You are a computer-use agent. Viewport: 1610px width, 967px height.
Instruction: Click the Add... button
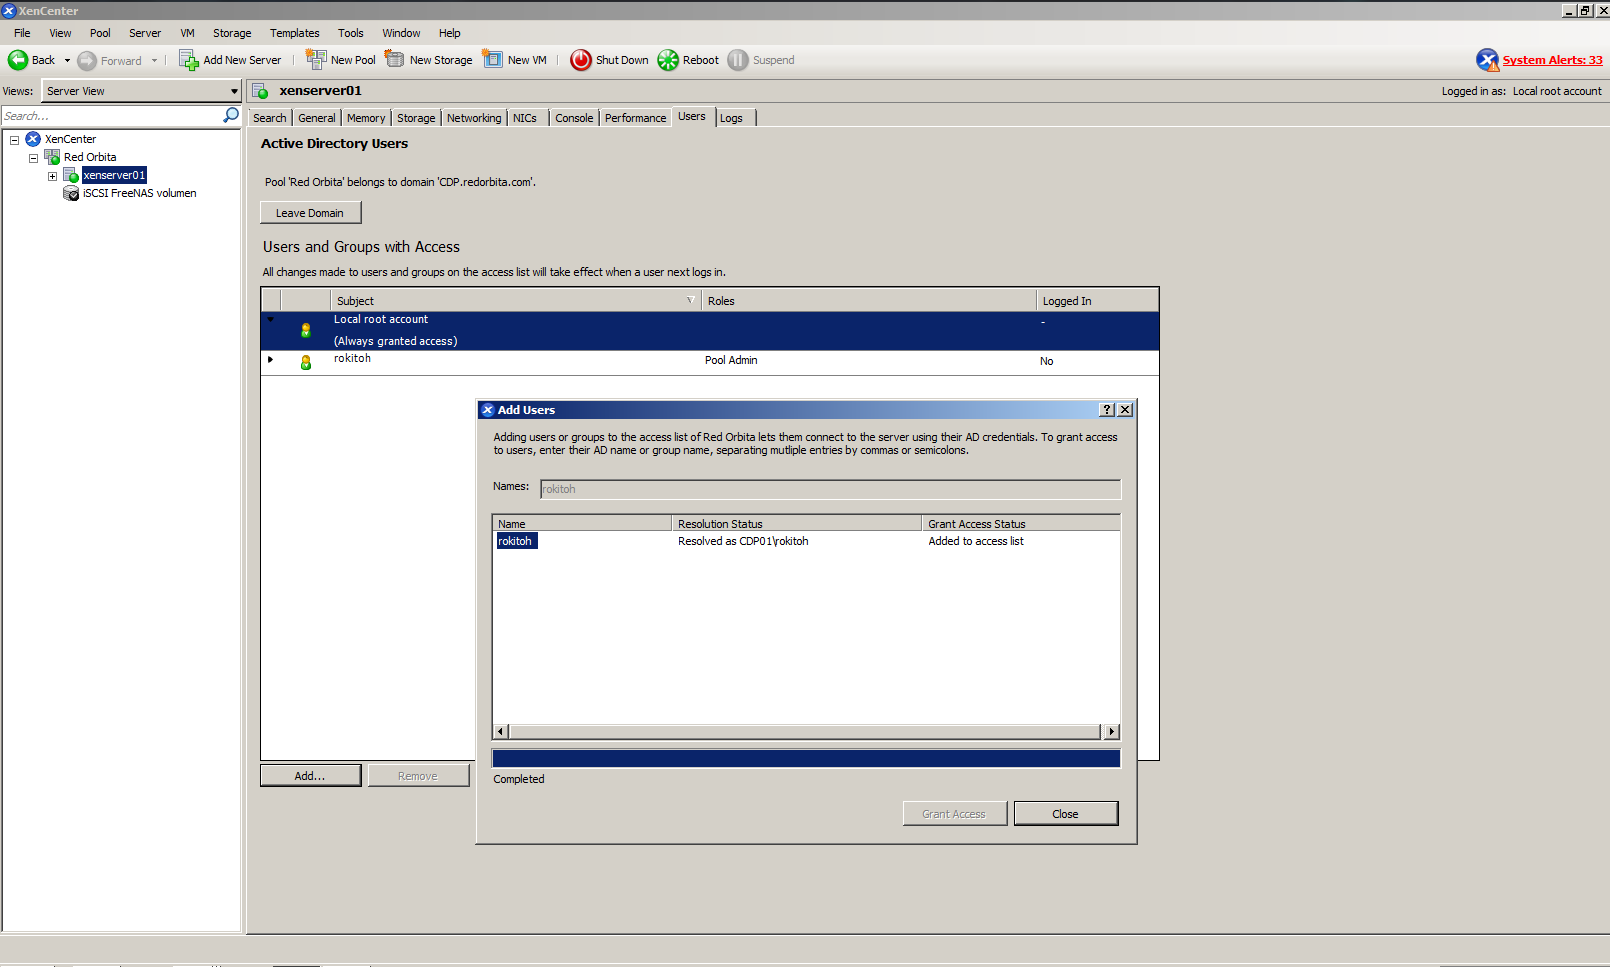(x=310, y=776)
